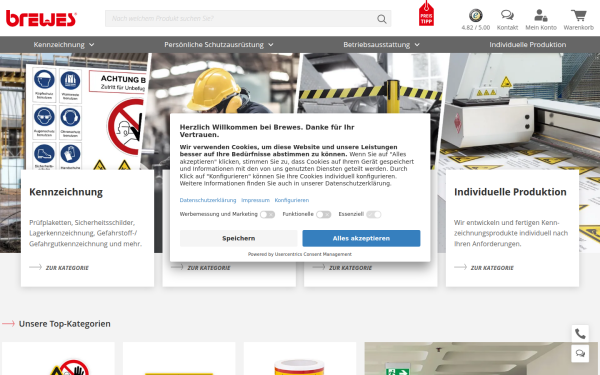
Task: Toggle Werbemessung und Marketing cookies
Action: click(267, 215)
